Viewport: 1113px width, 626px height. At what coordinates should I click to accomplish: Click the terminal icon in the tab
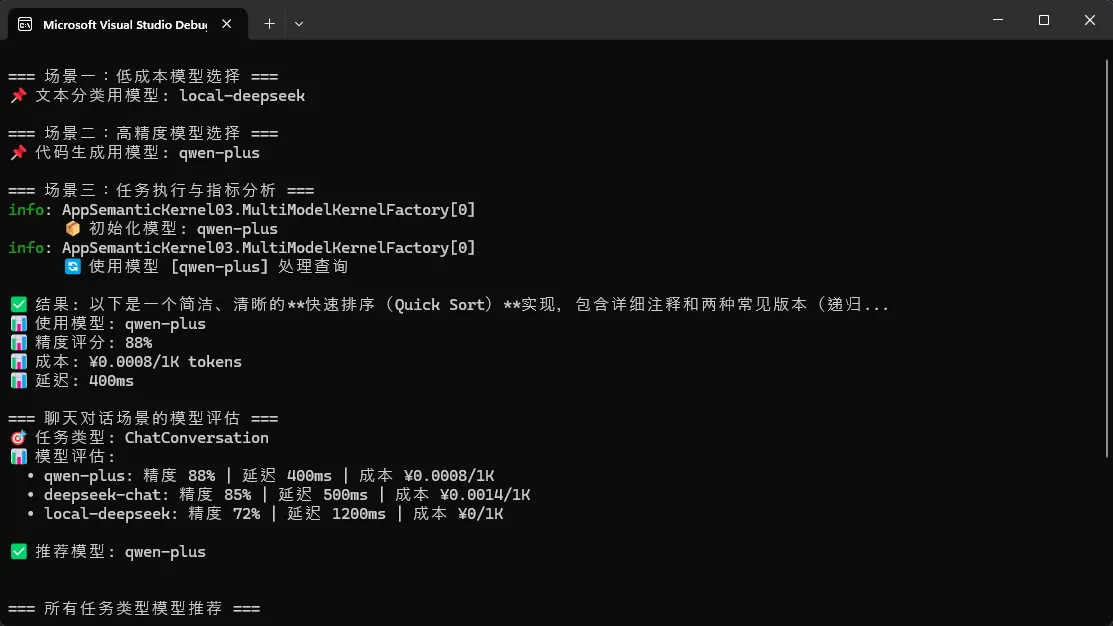(25, 24)
